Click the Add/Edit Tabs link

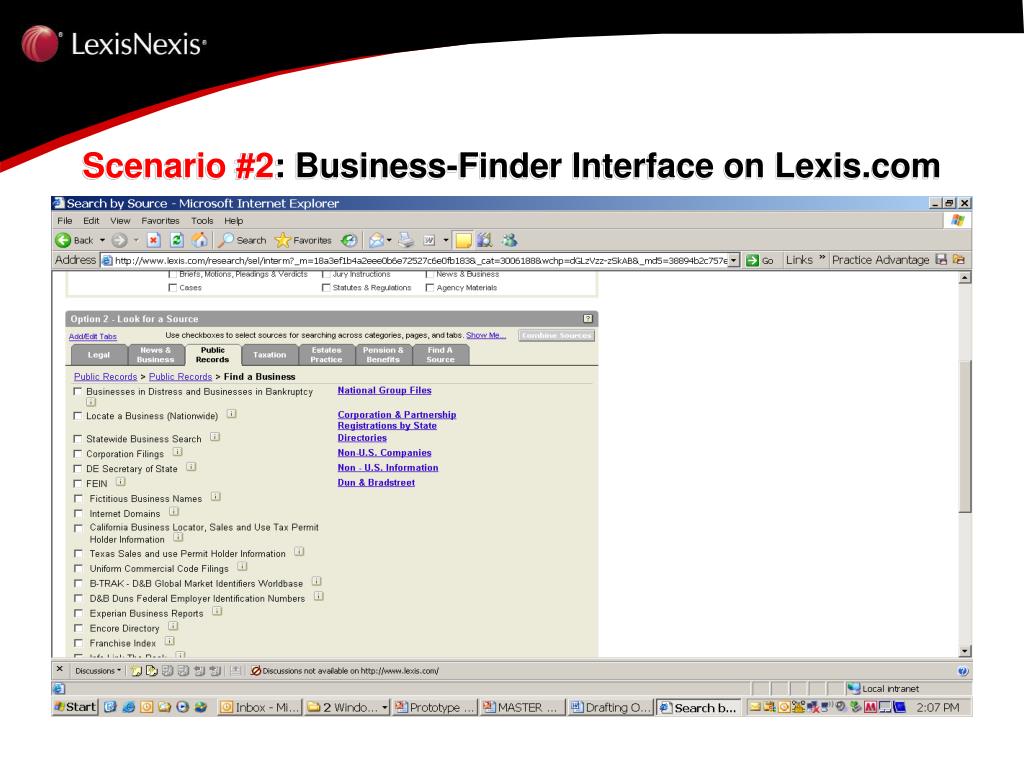tap(93, 337)
